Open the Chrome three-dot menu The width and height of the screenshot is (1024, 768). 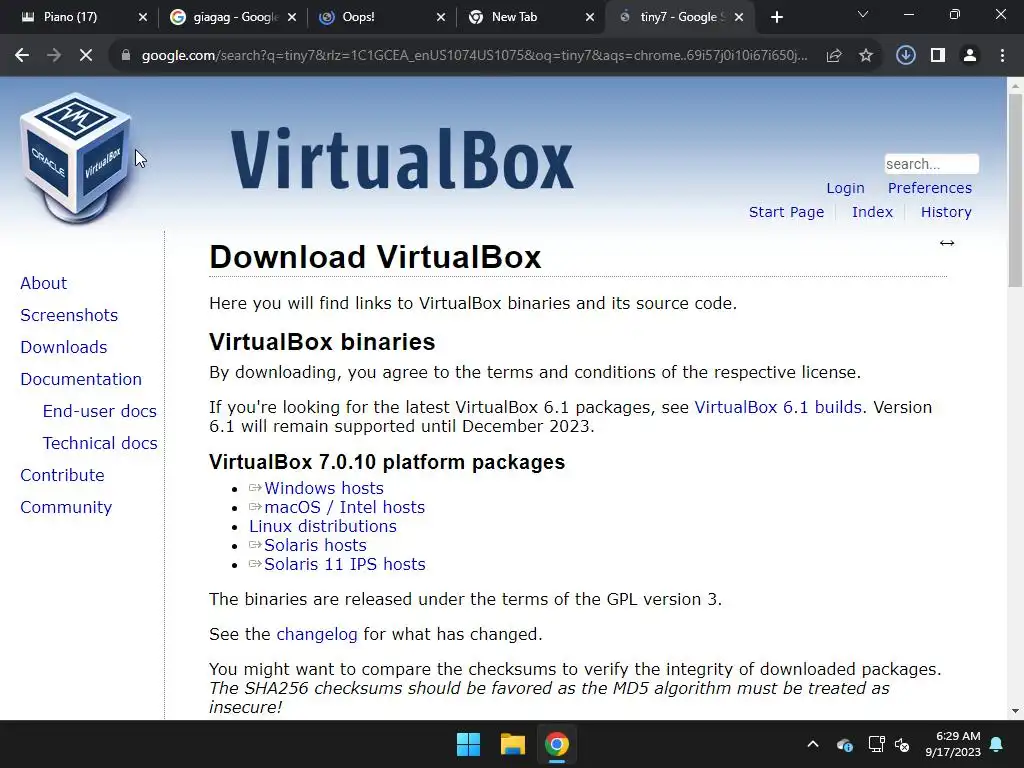[1002, 56]
